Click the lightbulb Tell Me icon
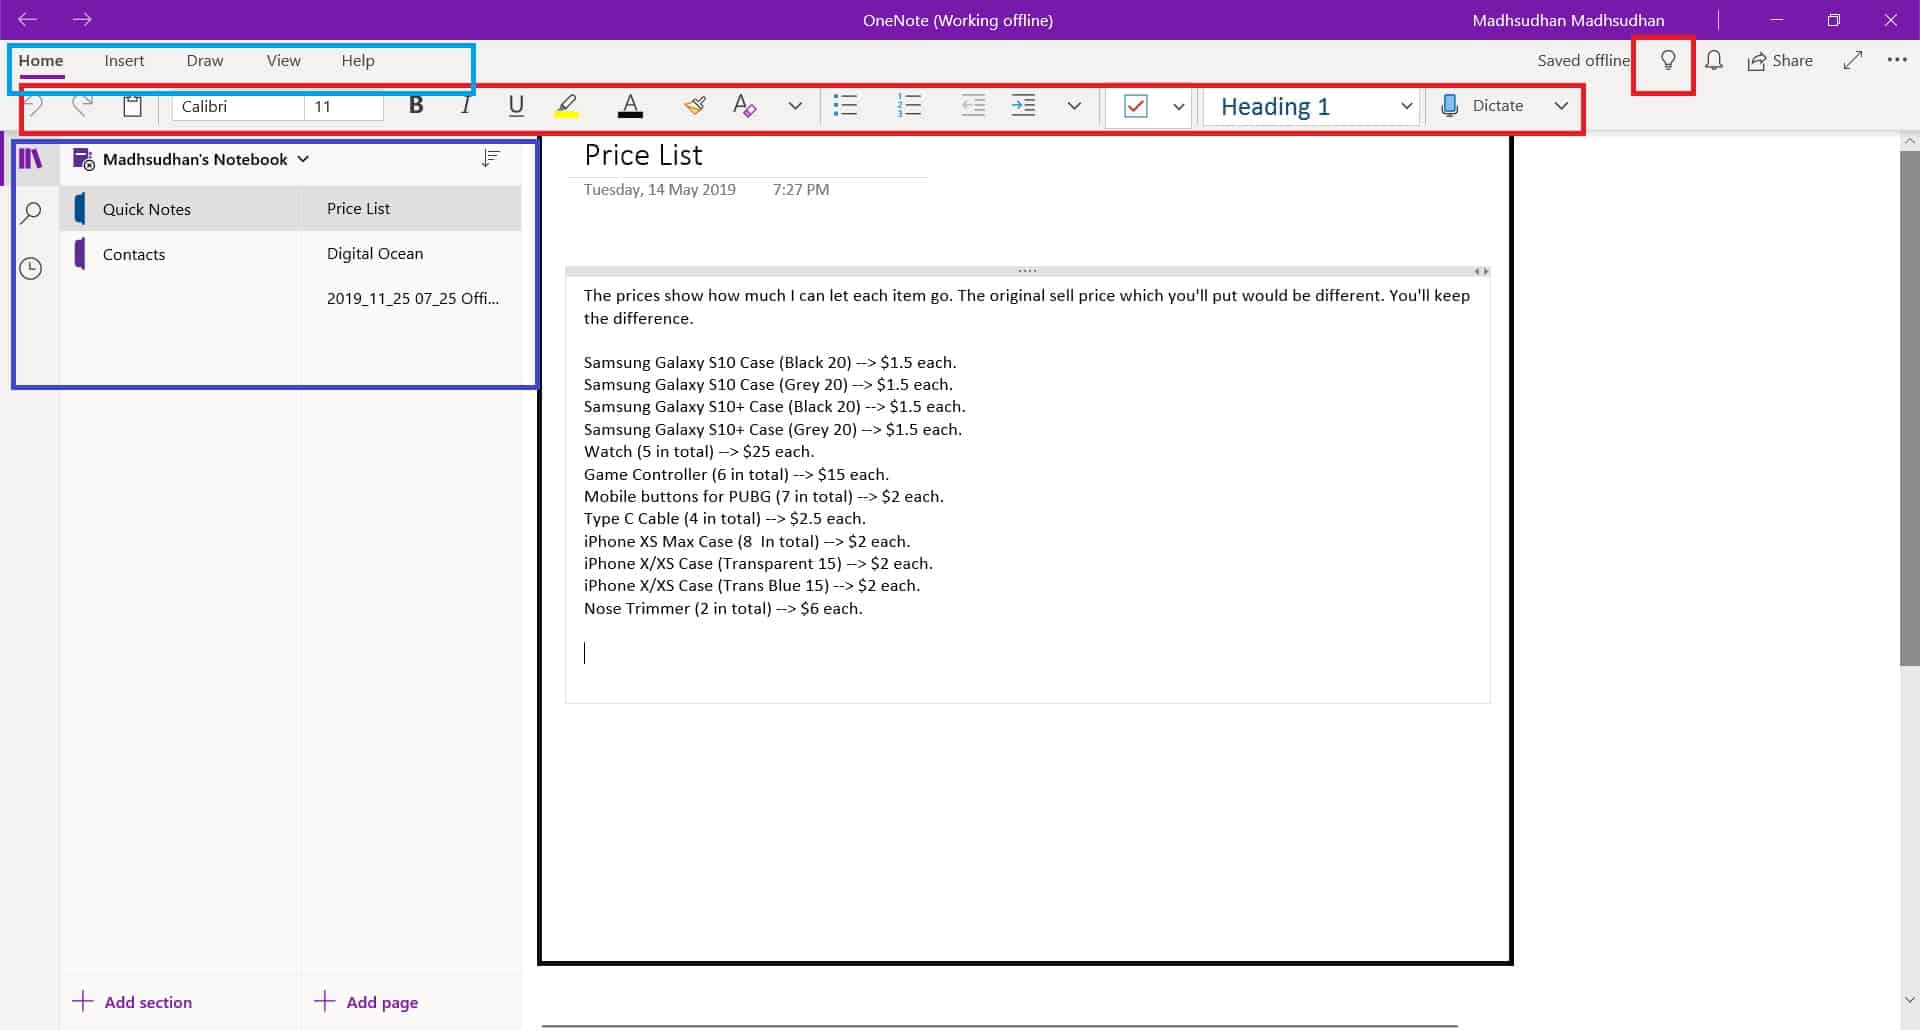 pos(1667,61)
